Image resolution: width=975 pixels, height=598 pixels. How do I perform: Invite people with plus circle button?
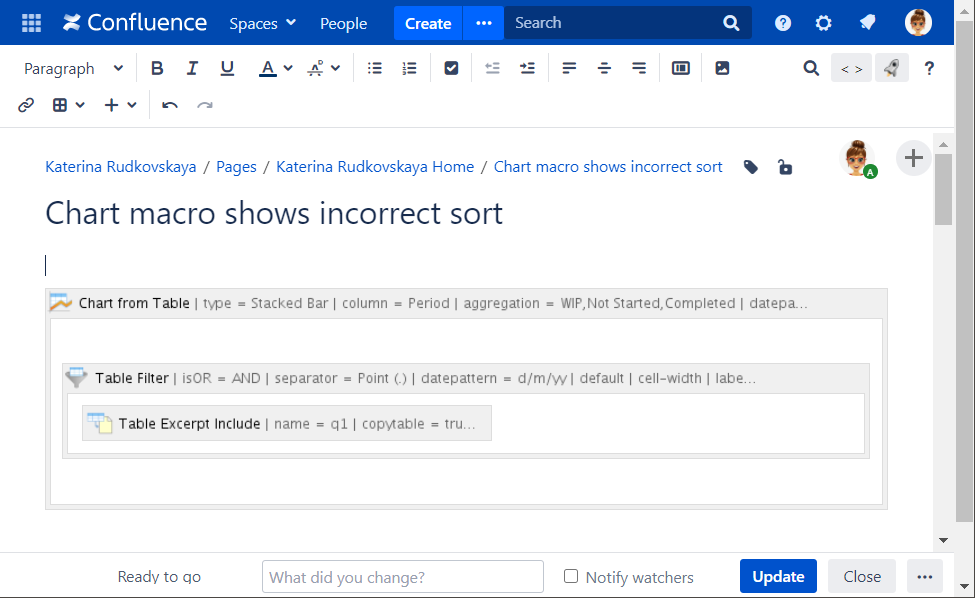coord(913,158)
